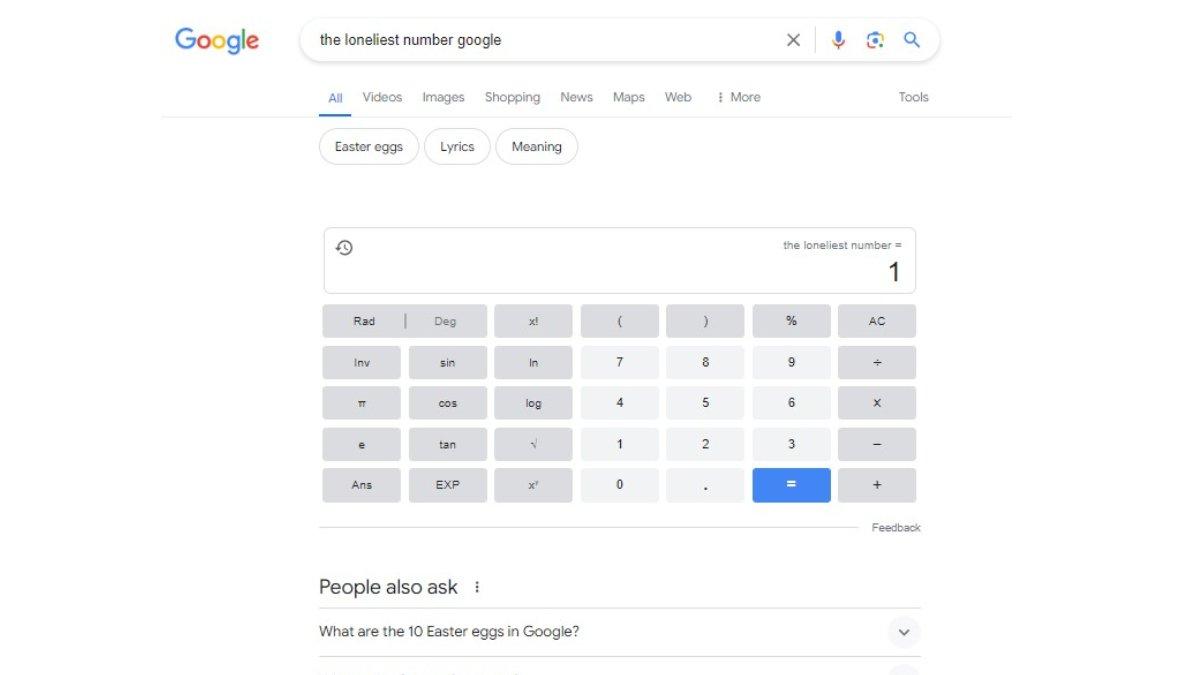Open People also ask options menu
The image size is (1200, 675).
[477, 587]
